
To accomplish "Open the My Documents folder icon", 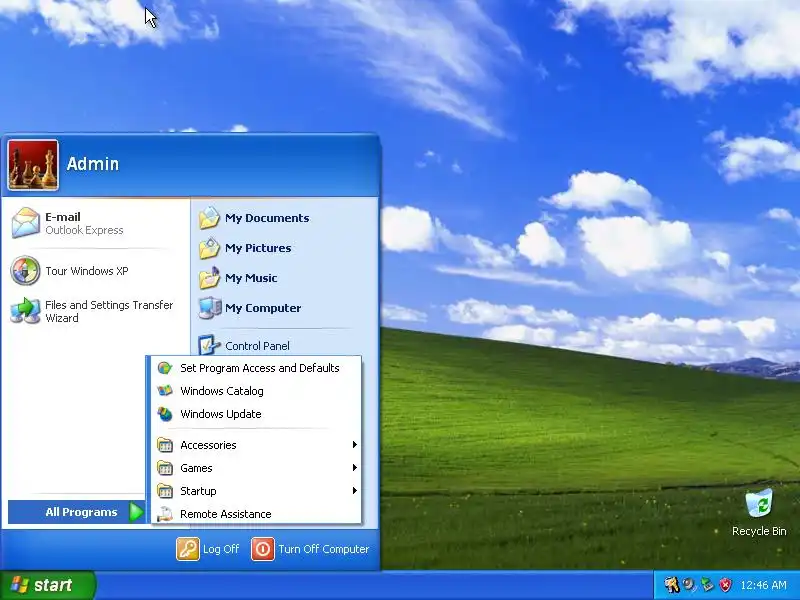I will [x=209, y=218].
